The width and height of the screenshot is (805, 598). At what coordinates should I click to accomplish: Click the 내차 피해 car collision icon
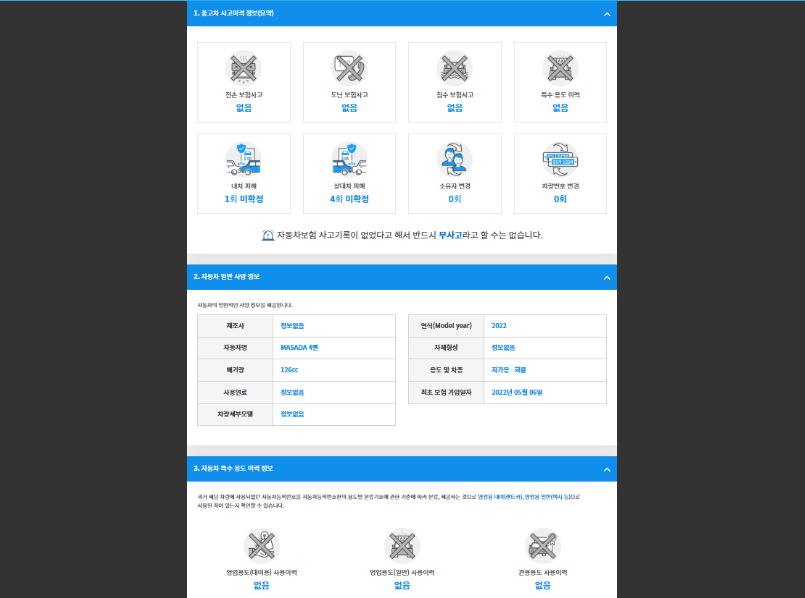pyautogui.click(x=243, y=159)
